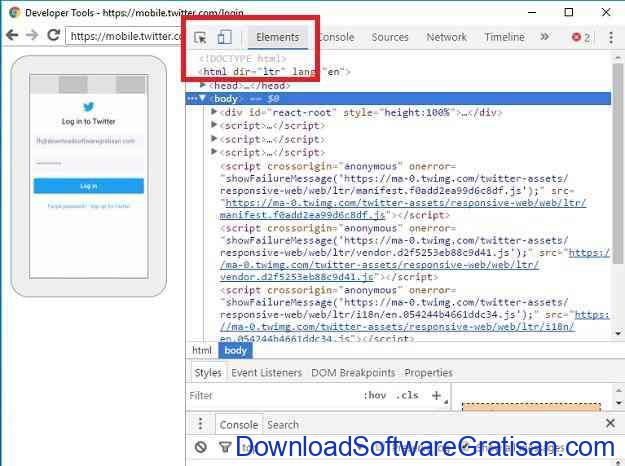The height and width of the screenshot is (466, 625).
Task: Open the Properties pane tab
Action: 428,373
